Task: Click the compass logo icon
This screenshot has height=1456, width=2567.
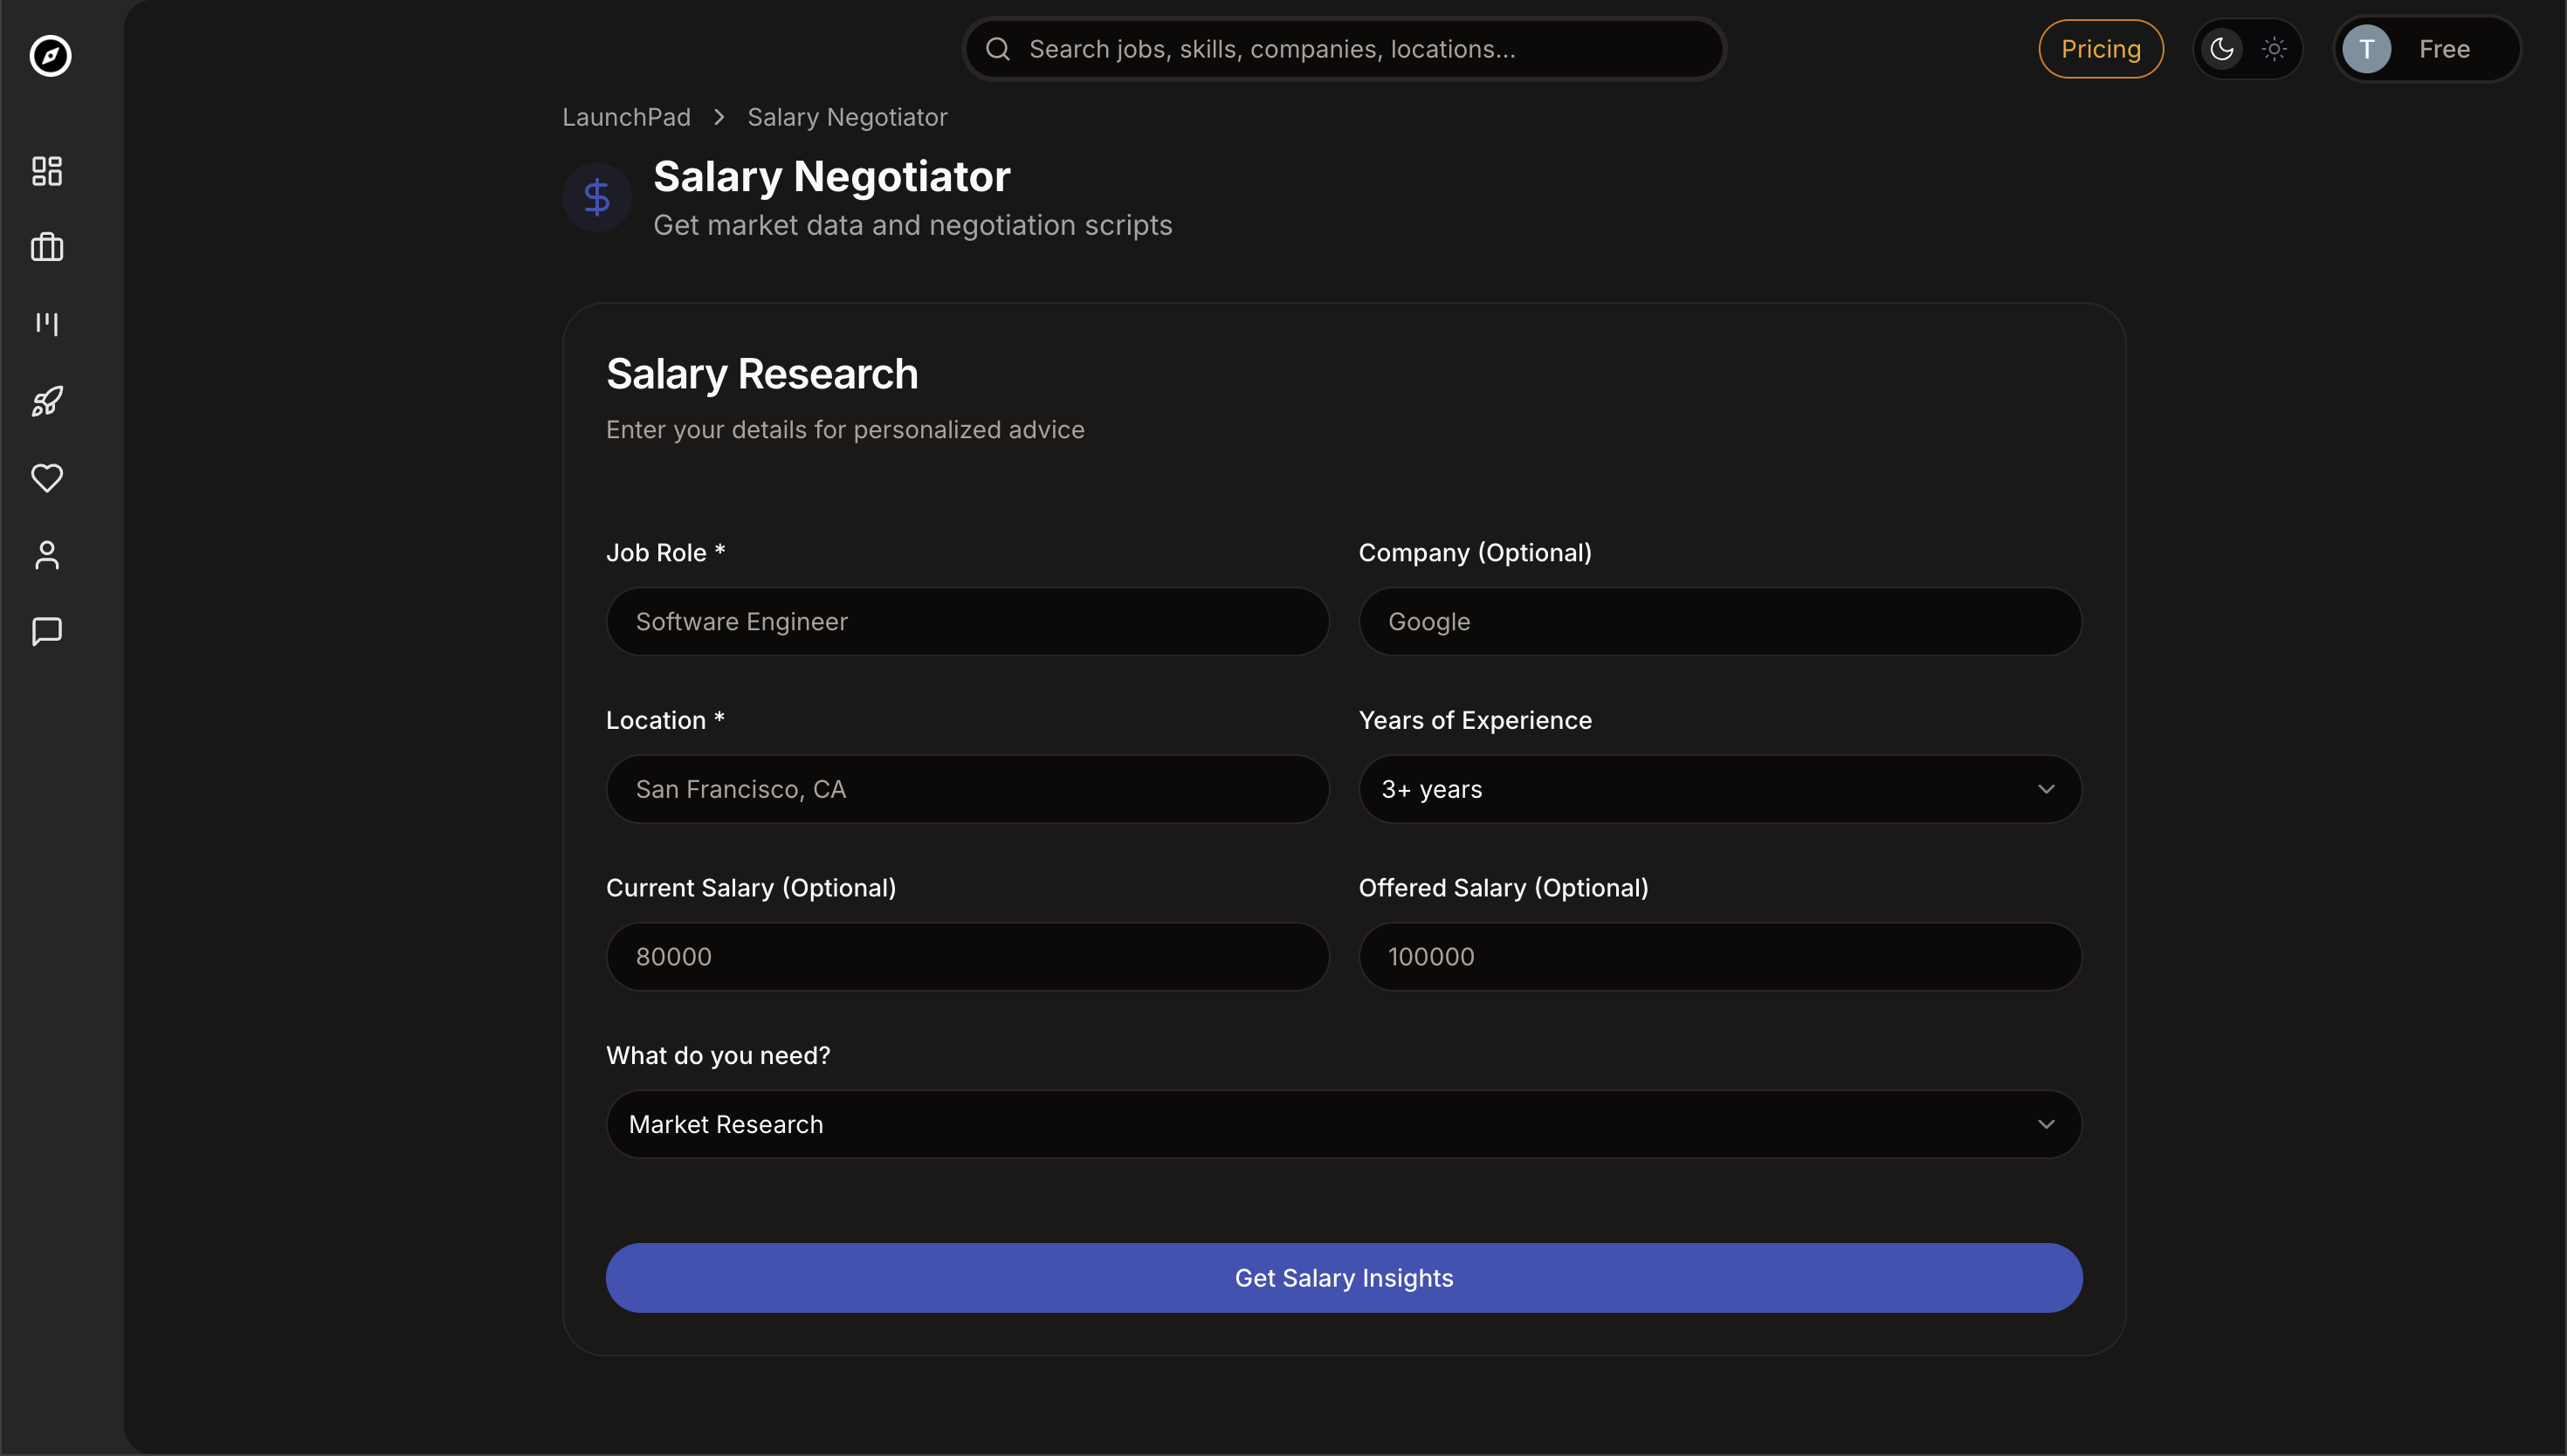Action: tap(48, 56)
